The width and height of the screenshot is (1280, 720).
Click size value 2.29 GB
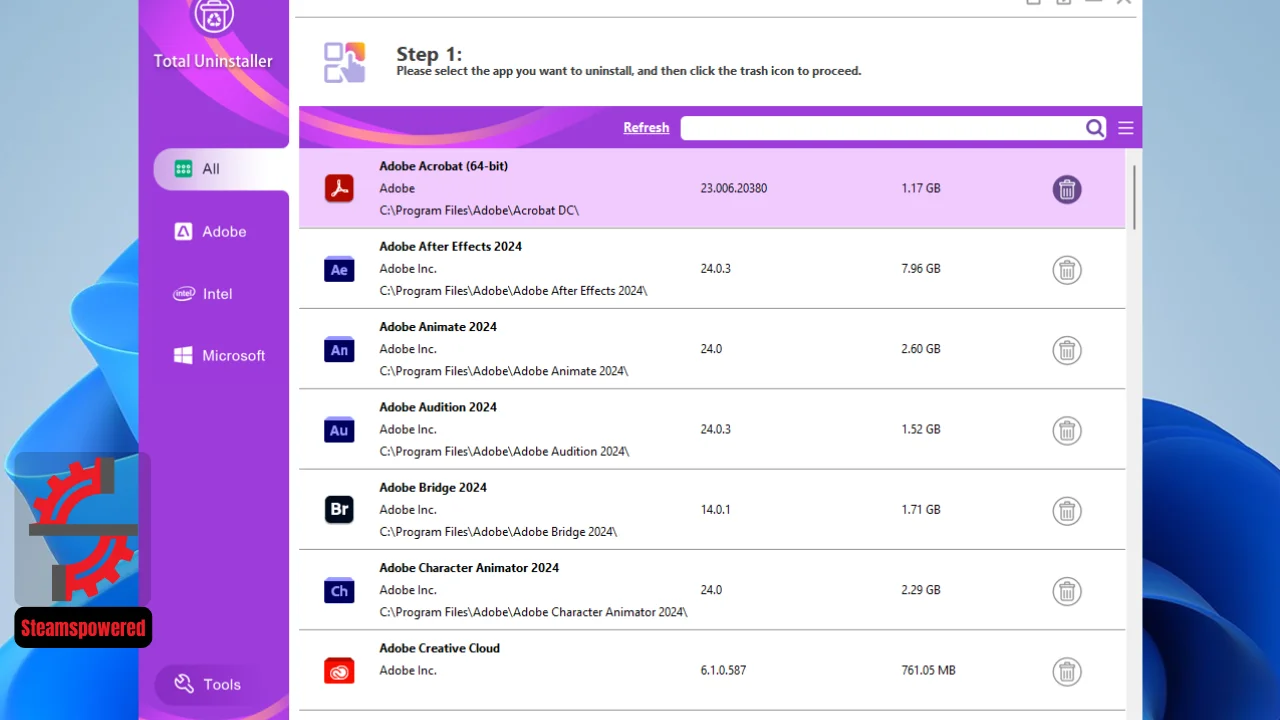click(921, 590)
